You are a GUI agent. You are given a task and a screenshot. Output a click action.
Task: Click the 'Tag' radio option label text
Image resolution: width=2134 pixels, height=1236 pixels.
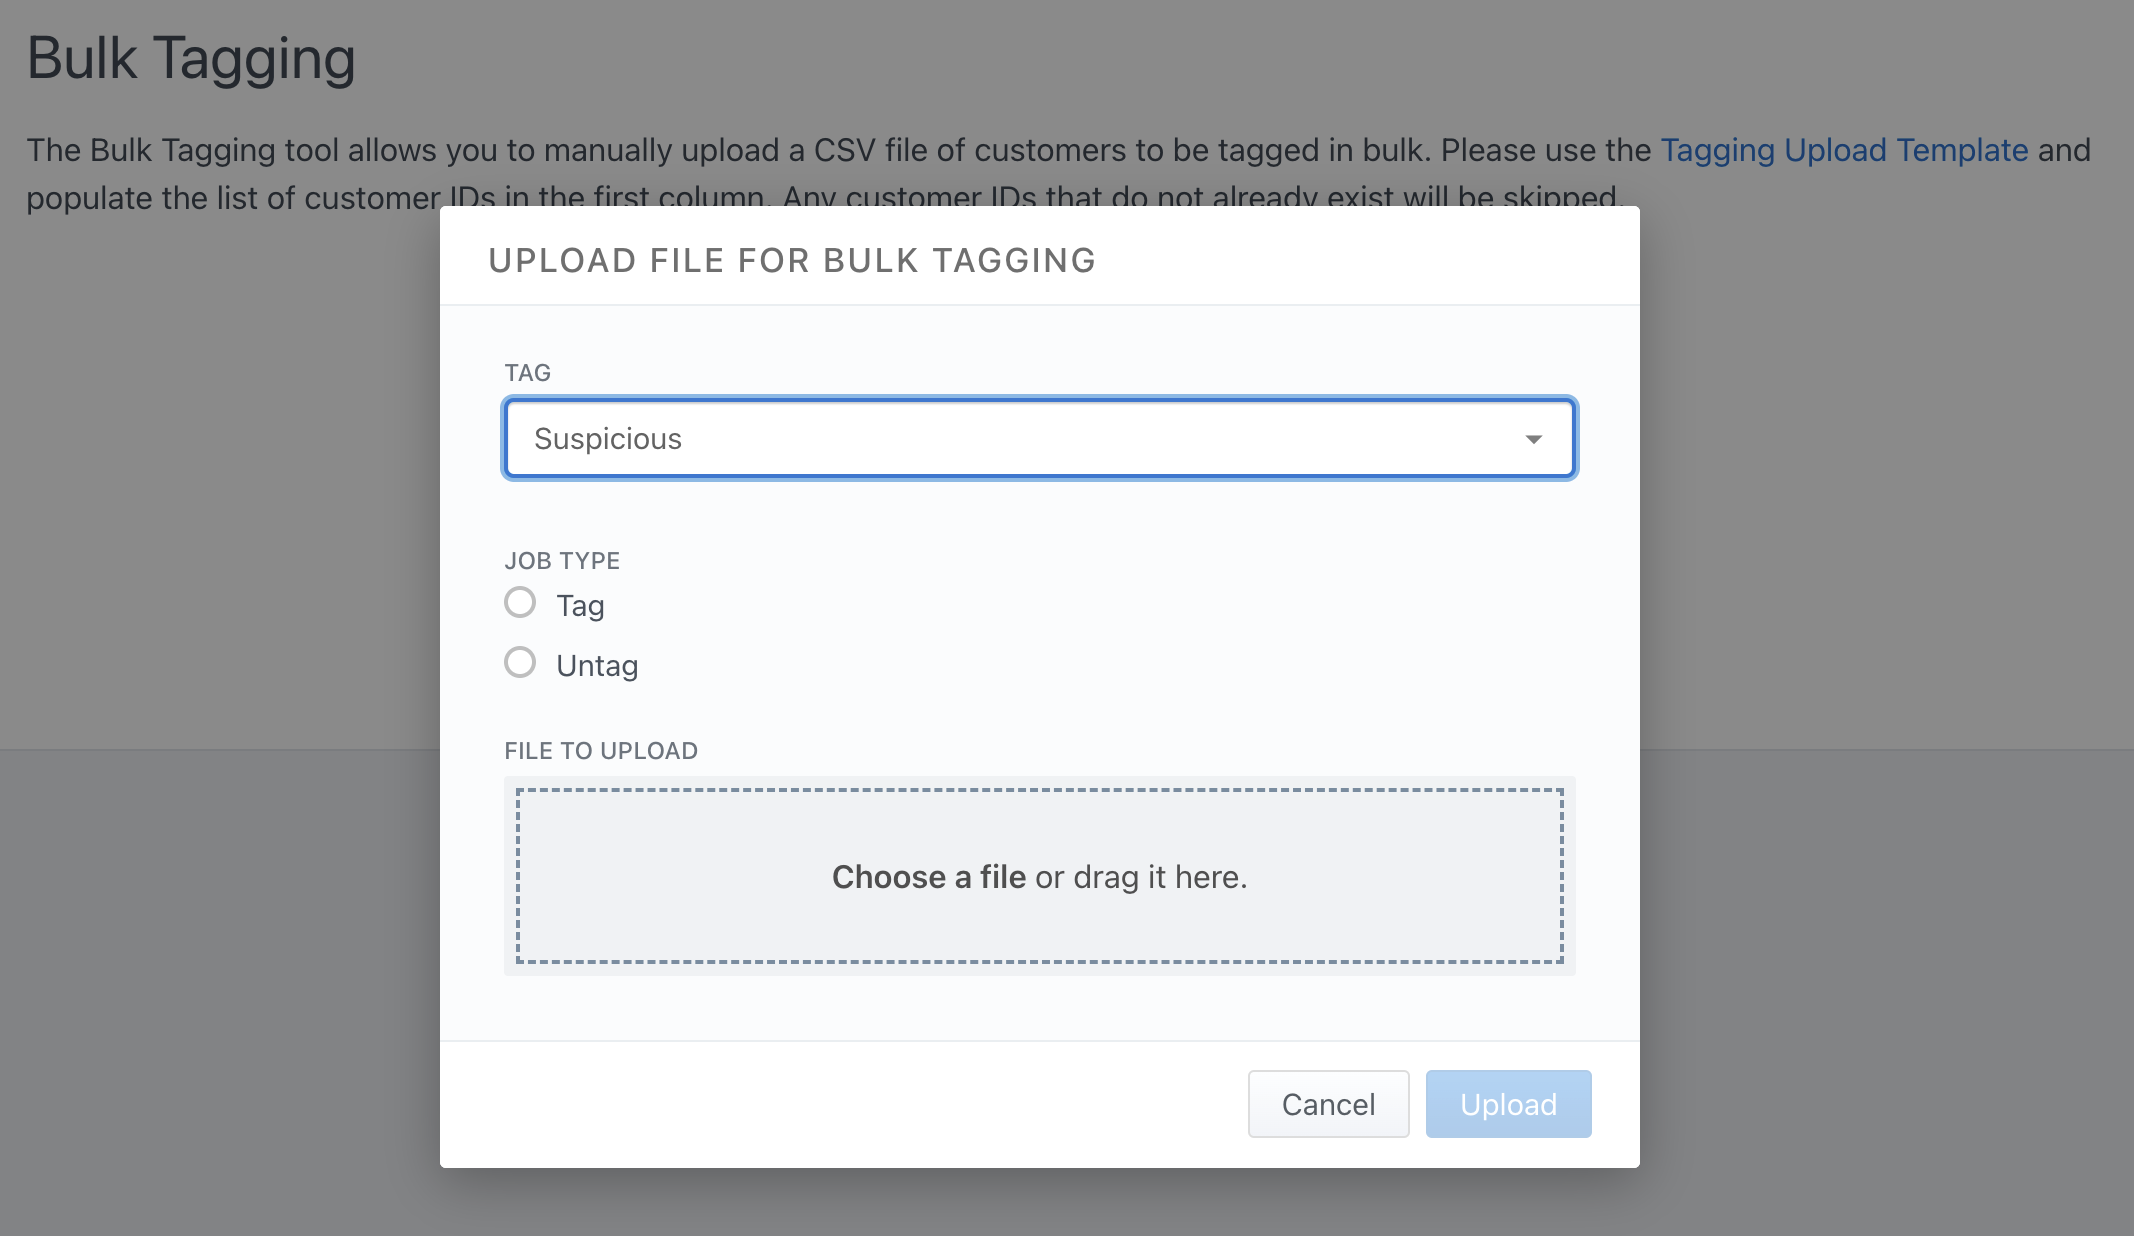(580, 606)
